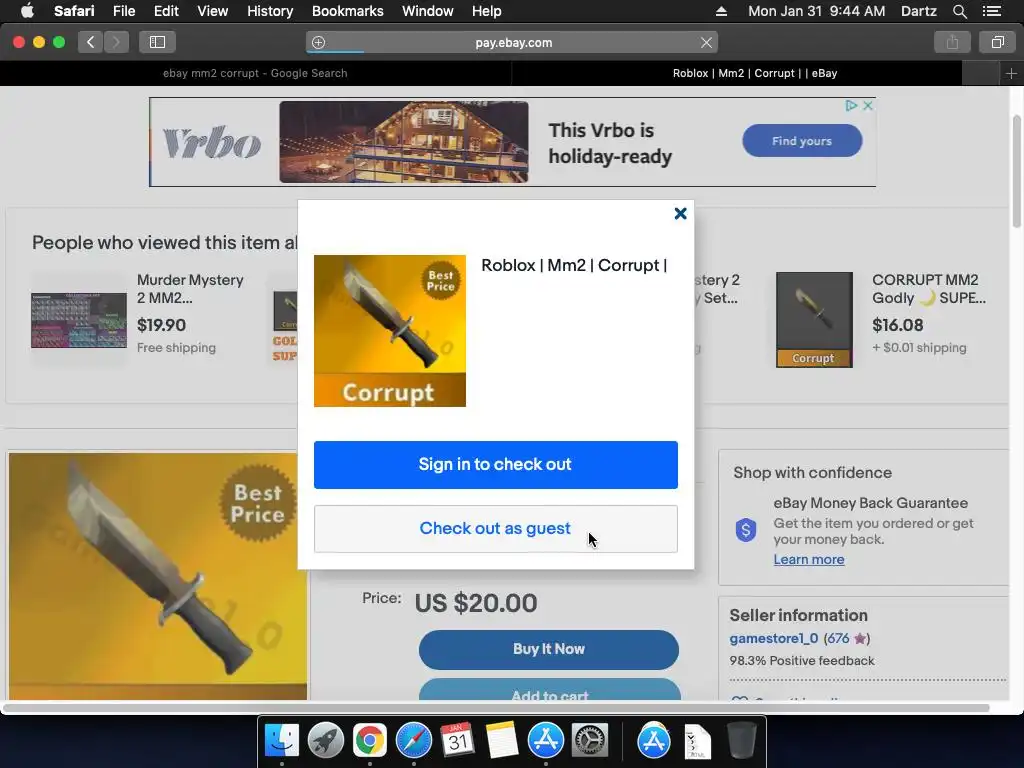The image size is (1024, 768).
Task: Open seller gamestore1_0 profile link
Action: (773, 638)
